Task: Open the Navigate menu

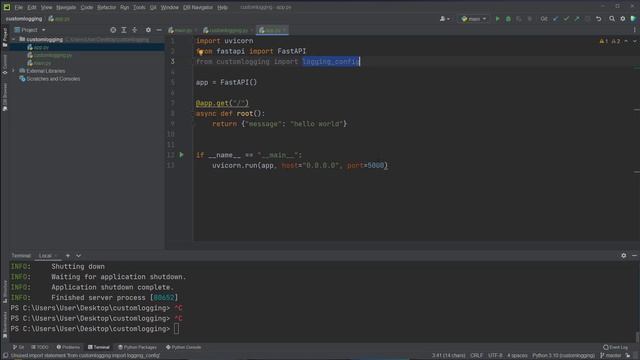Action: click(66, 7)
